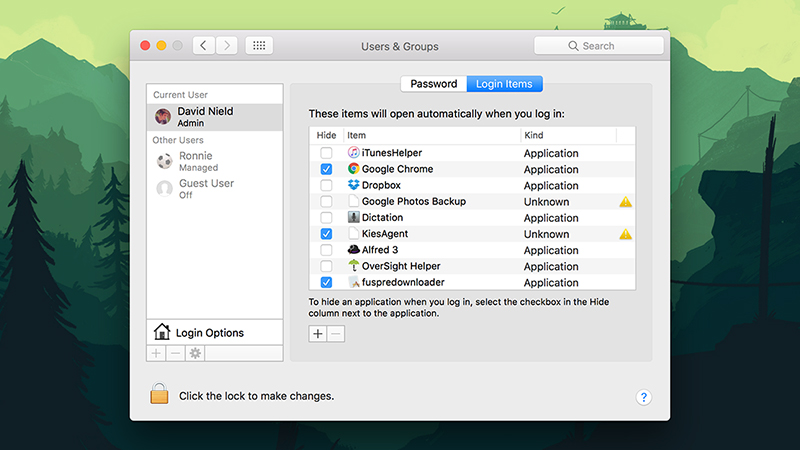
Task: Open Login Options
Action: (215, 333)
